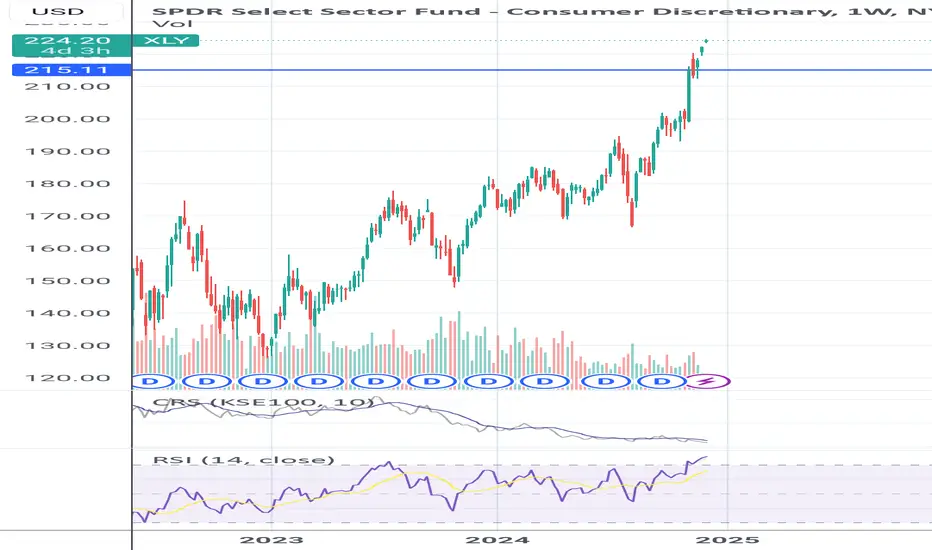Click the 2025 label on the time axis
The width and height of the screenshot is (932, 550).
[728, 540]
